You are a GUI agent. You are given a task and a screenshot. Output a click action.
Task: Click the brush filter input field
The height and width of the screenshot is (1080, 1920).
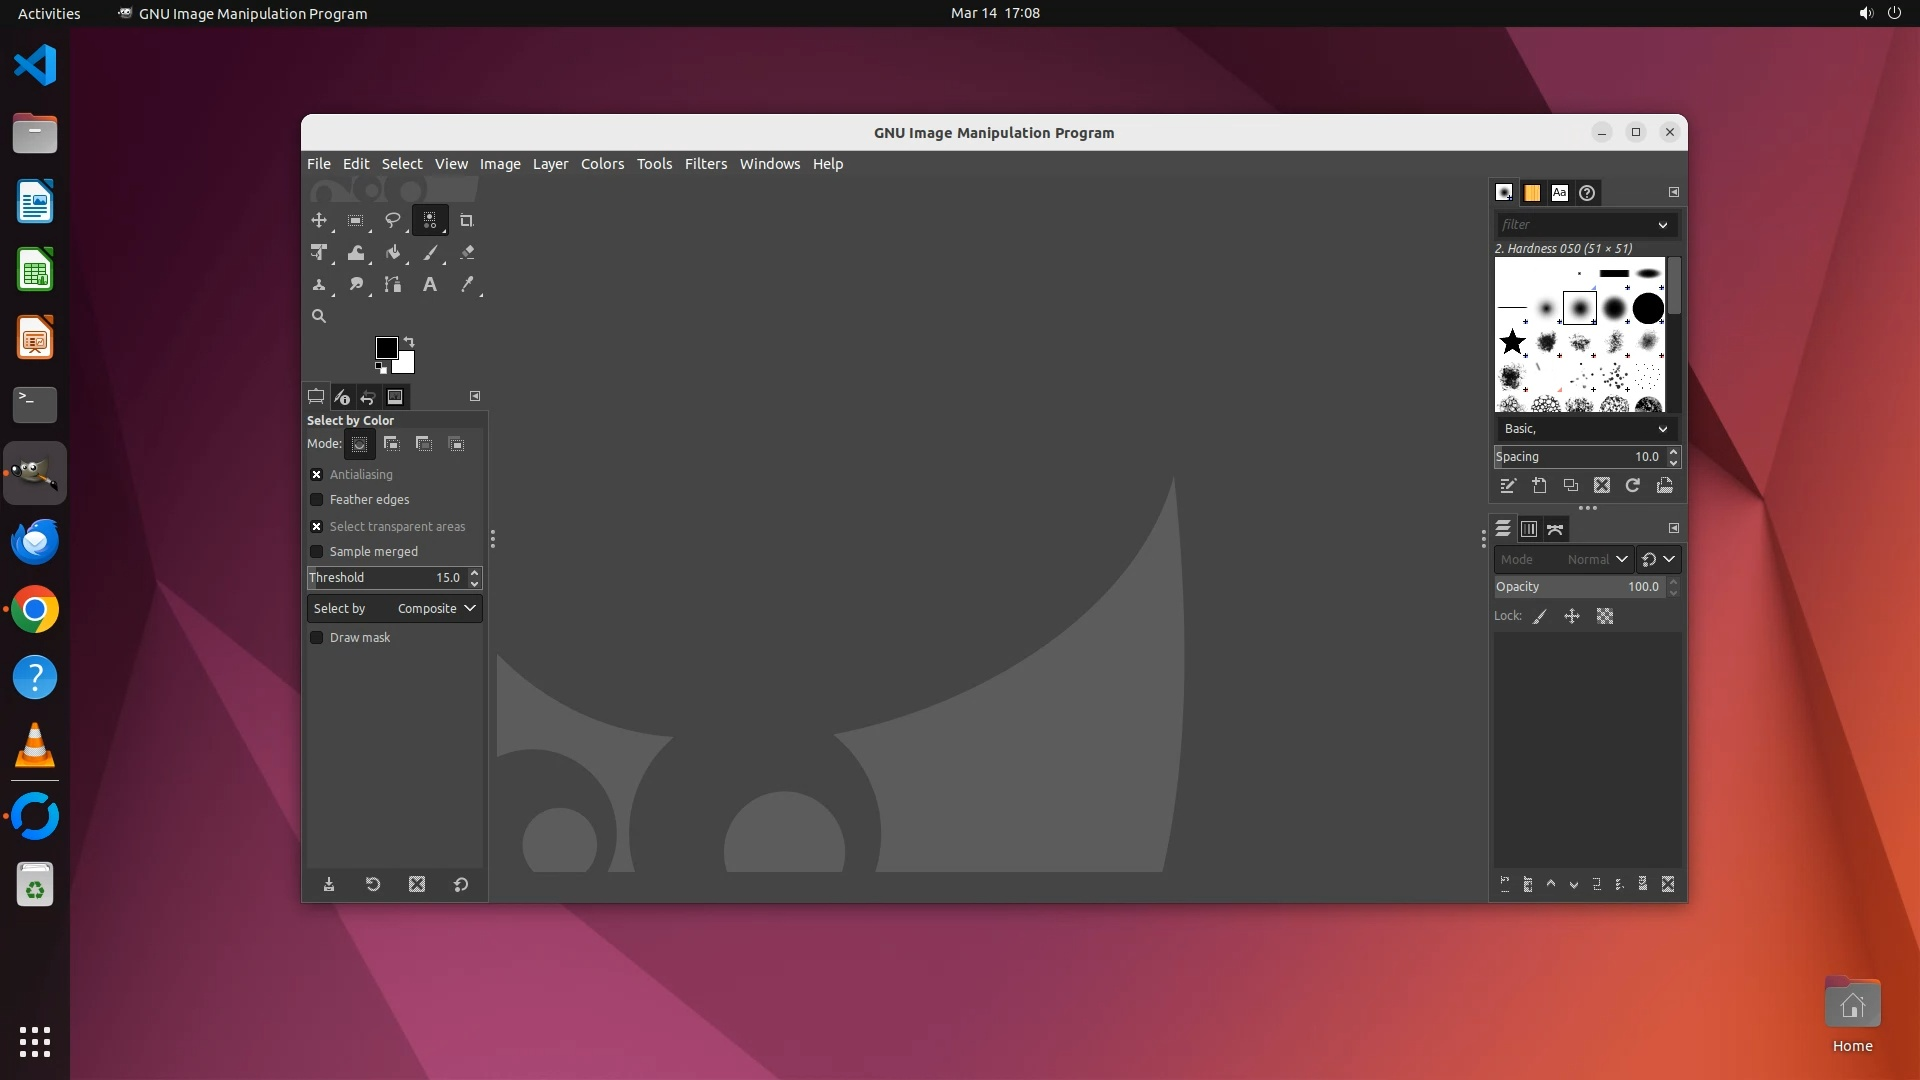click(x=1575, y=225)
